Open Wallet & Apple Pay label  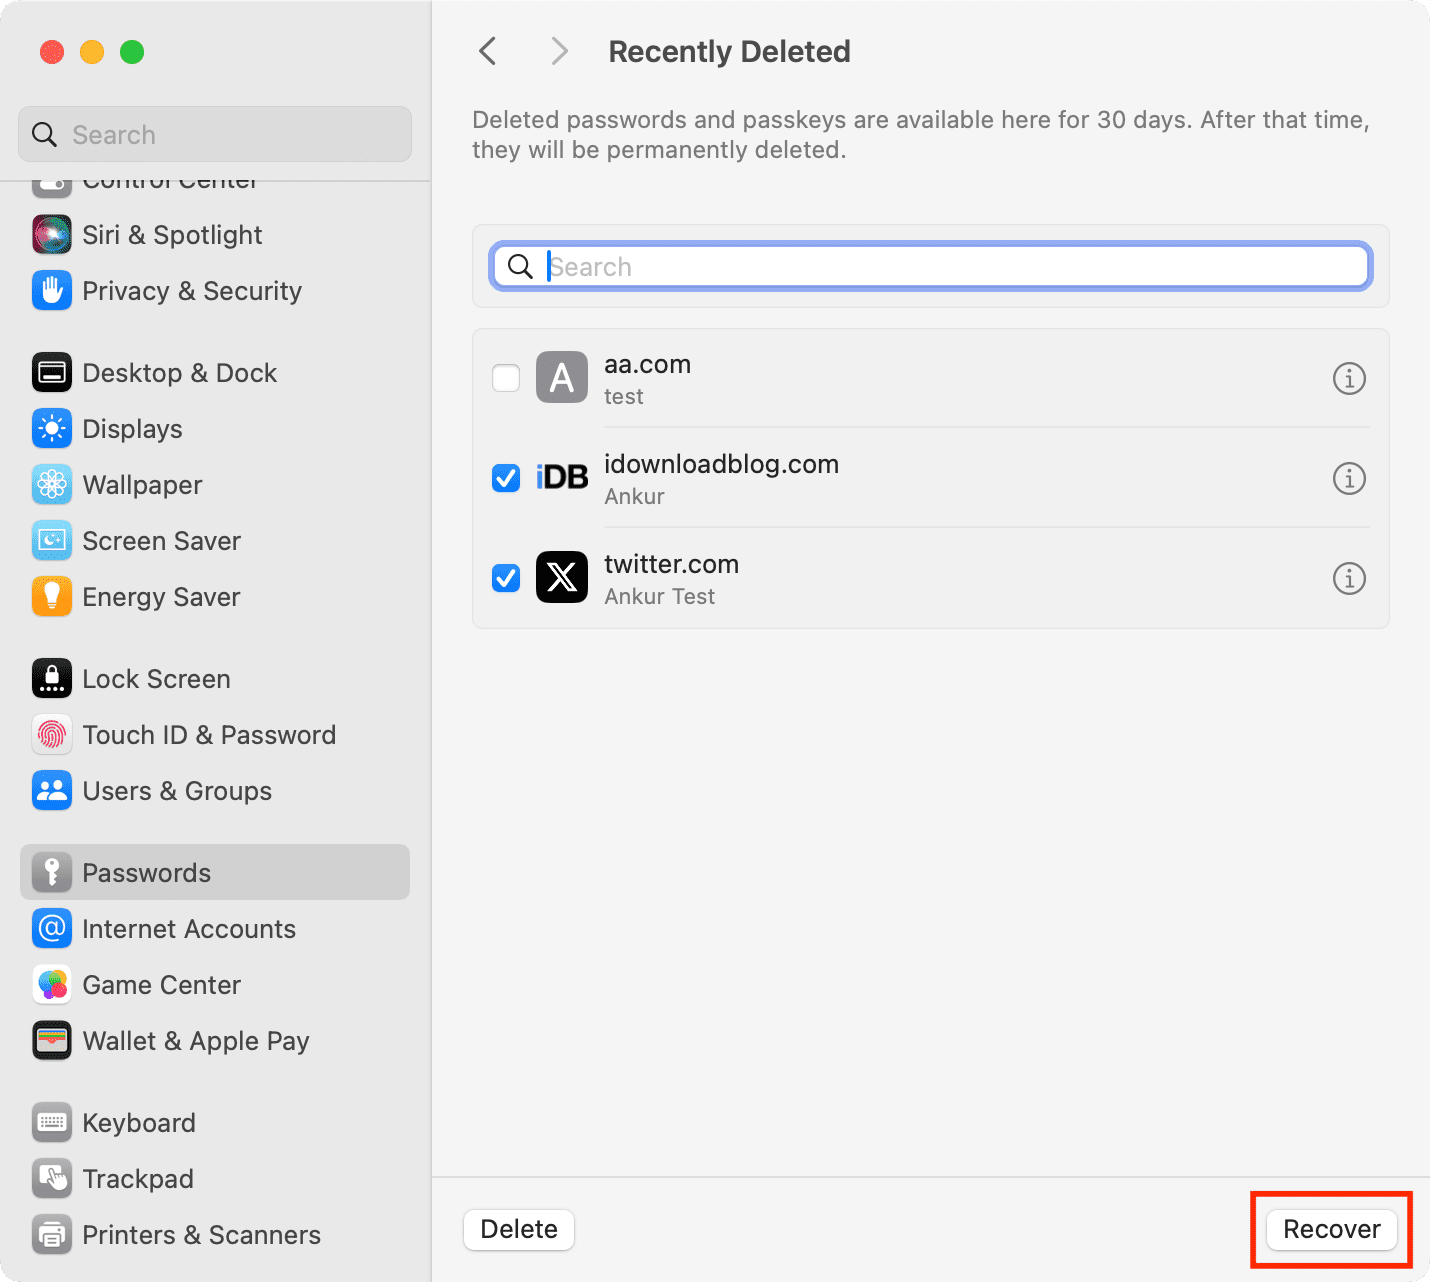coord(196,1041)
